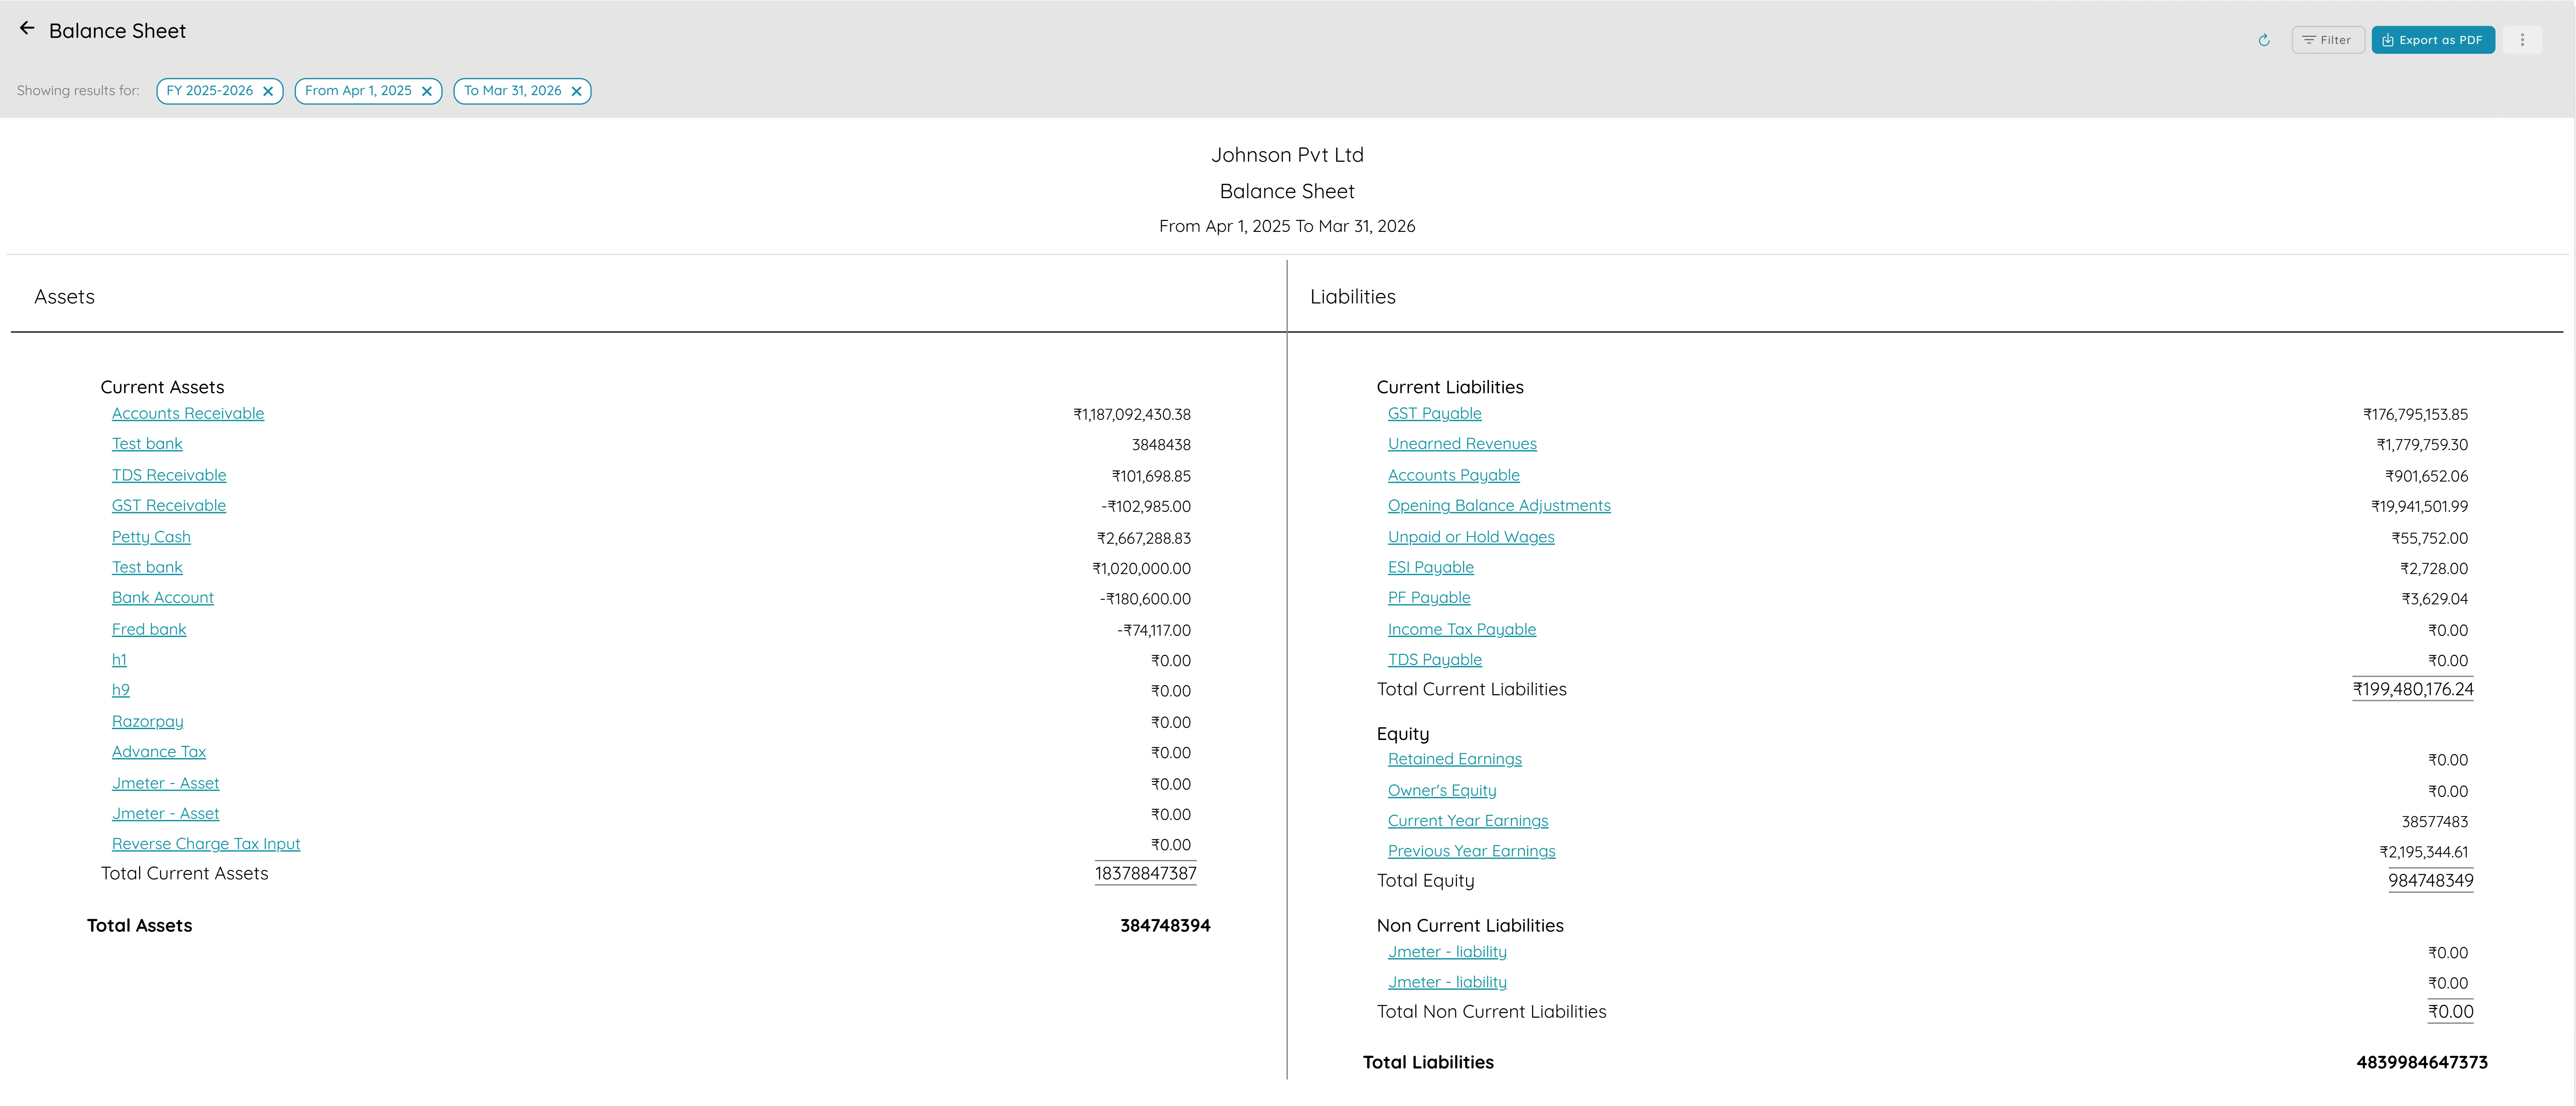Screen dimensions: 2576x1106
Task: Select the FY 2025-2026 filter chip
Action: coord(209,91)
